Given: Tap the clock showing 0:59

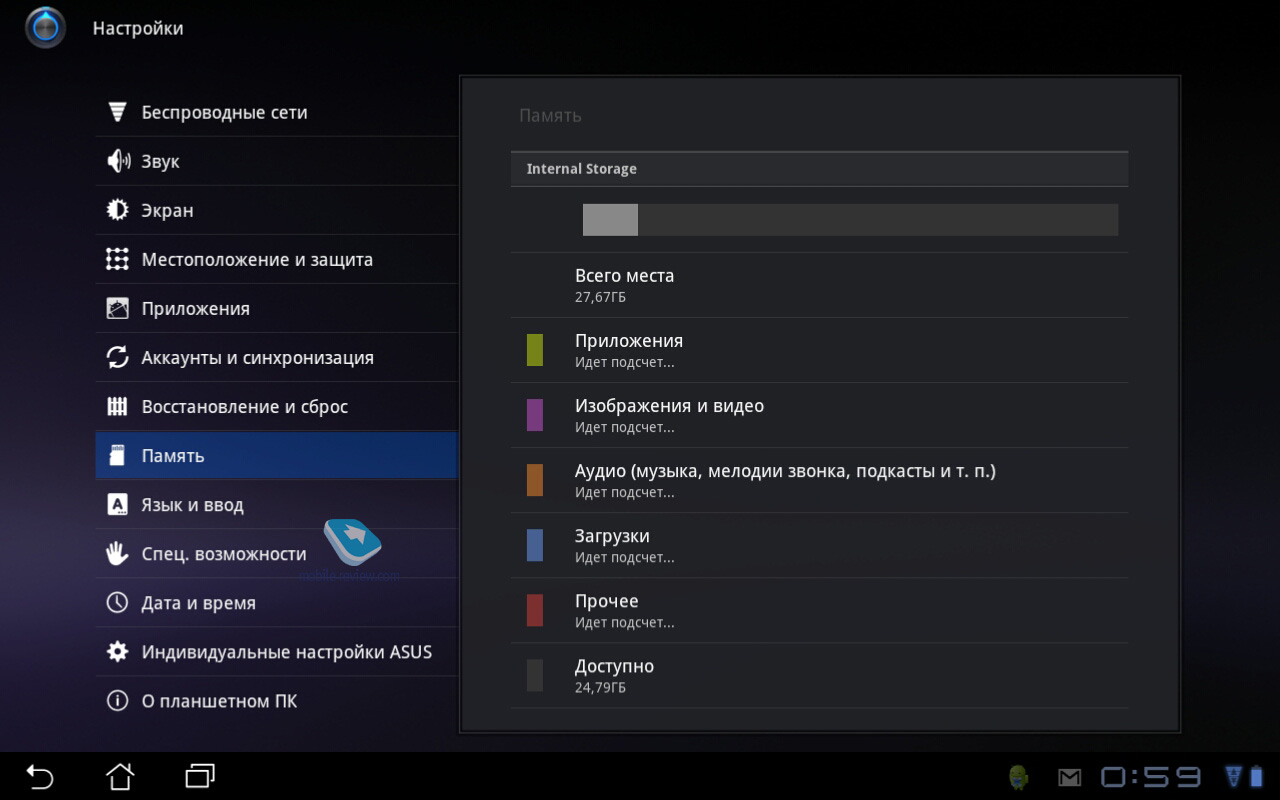Looking at the screenshot, I should (x=1151, y=777).
